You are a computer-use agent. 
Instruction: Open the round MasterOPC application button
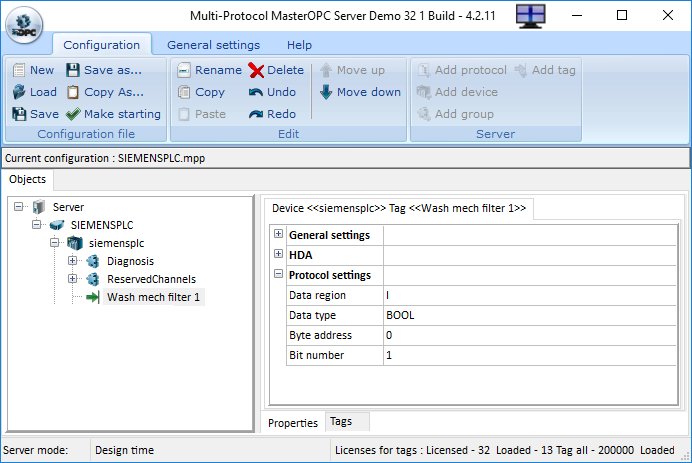pos(24,25)
